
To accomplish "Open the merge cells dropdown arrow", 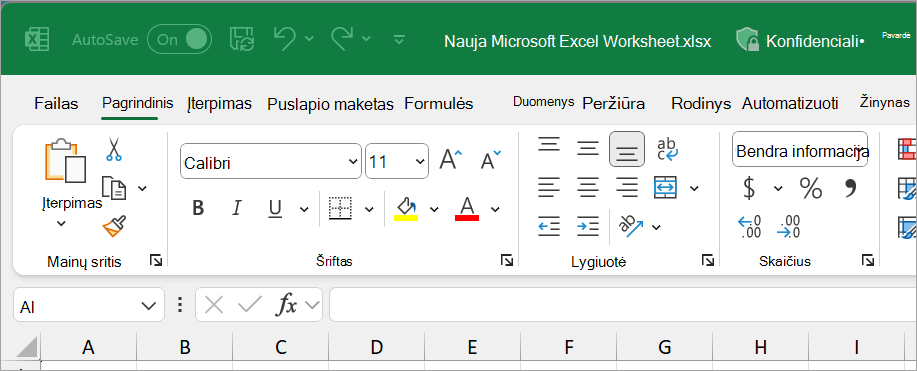I will click(x=694, y=188).
